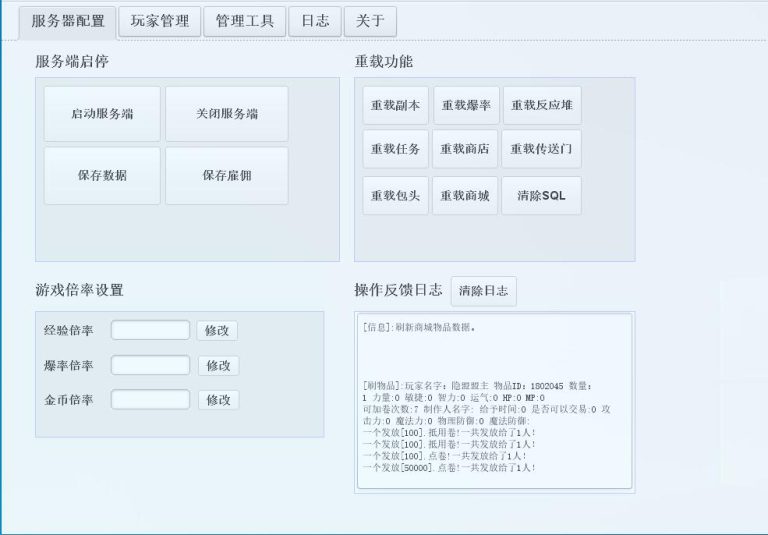Clear the log with 清除日志
The height and width of the screenshot is (535, 768).
pos(483,291)
